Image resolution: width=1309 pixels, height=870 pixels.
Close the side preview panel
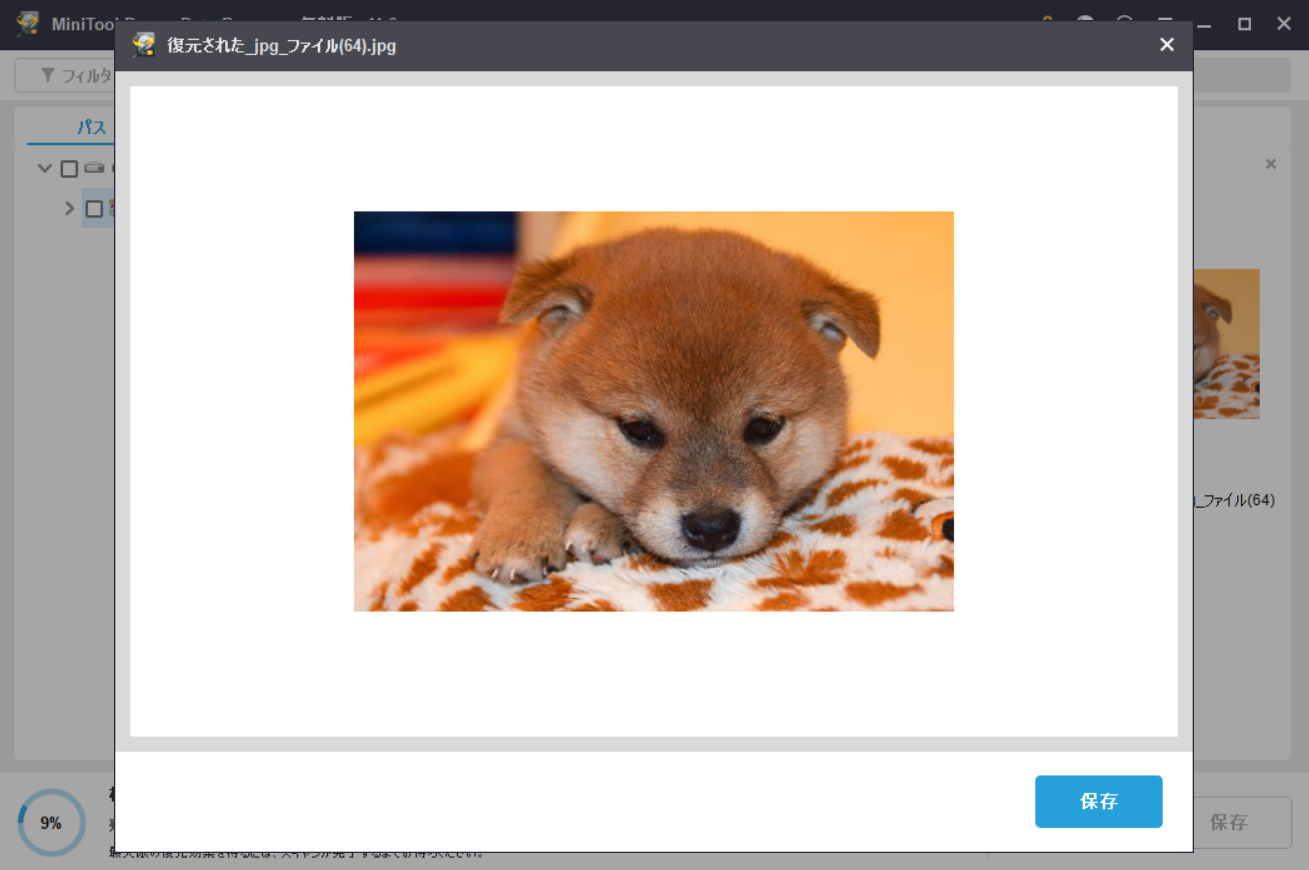1270,164
